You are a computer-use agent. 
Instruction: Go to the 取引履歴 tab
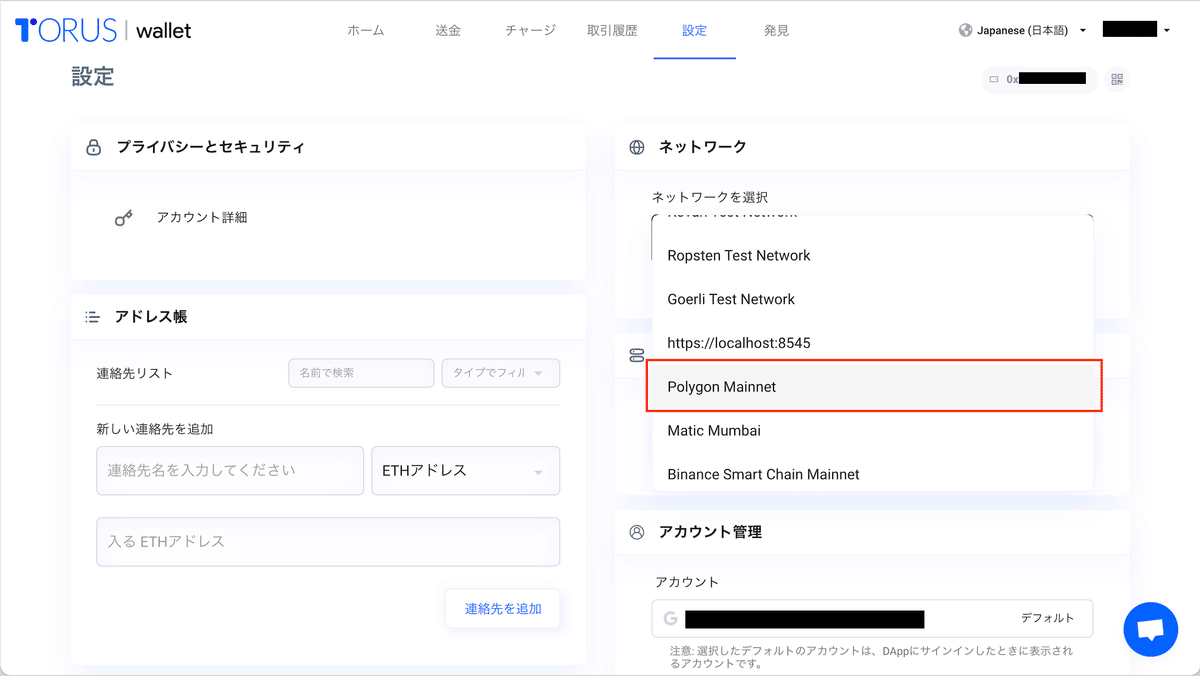coord(612,30)
